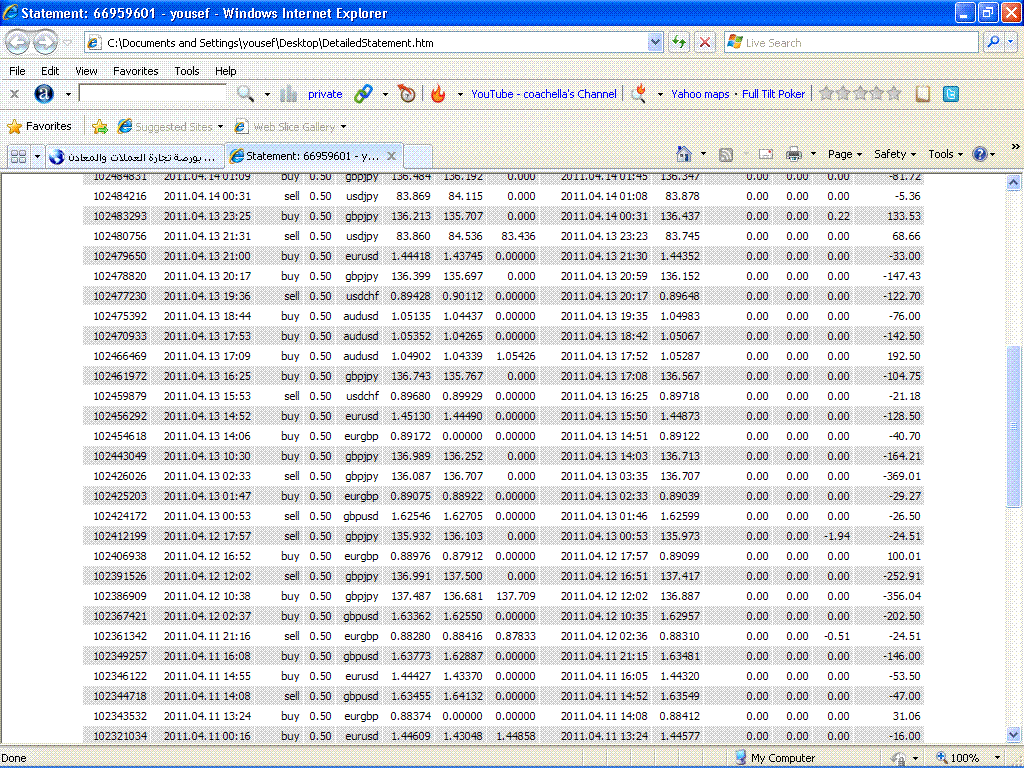The width and height of the screenshot is (1024, 768).
Task: Close the Ask toolbar with its gray x
Action: (x=14, y=94)
